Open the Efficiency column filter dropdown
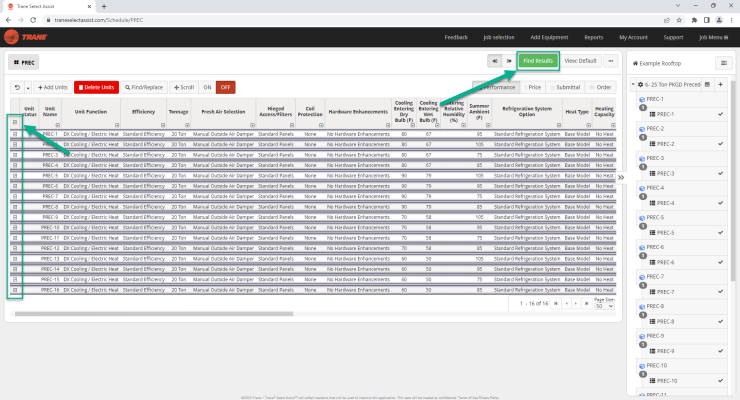Screen dimensions: 740x400 click(x=163, y=125)
